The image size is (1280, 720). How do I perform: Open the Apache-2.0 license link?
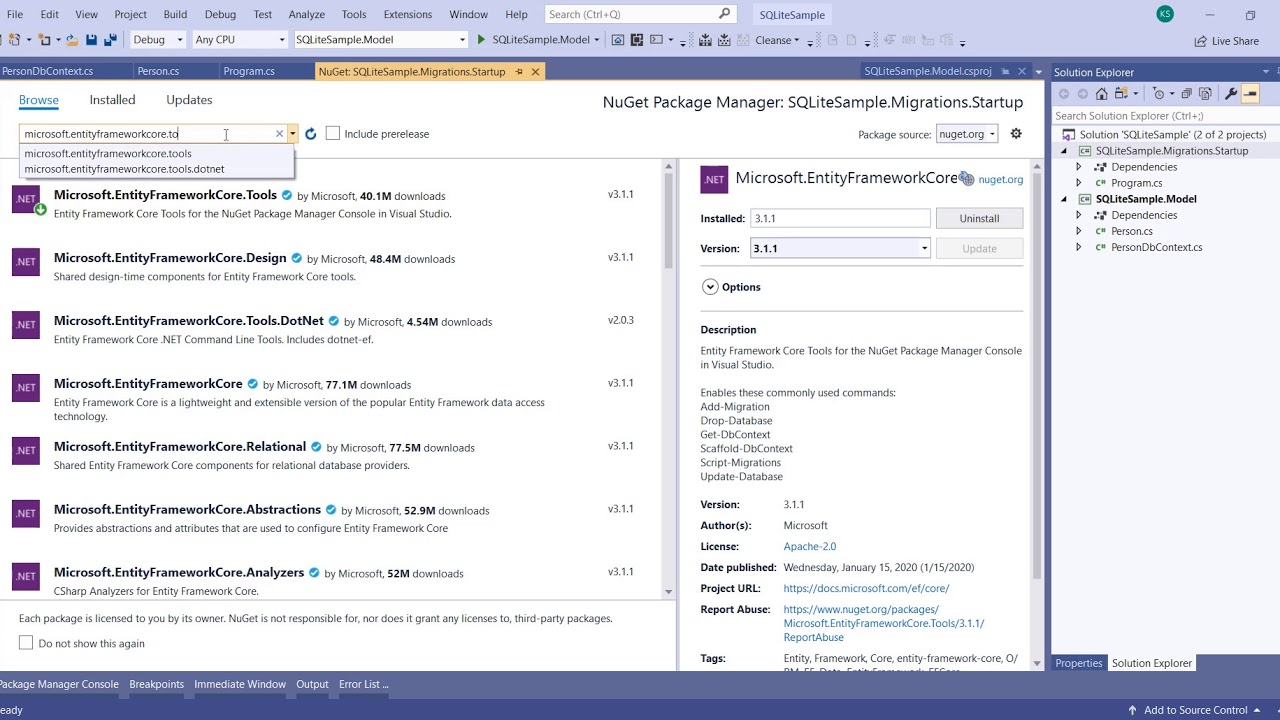pyautogui.click(x=810, y=547)
